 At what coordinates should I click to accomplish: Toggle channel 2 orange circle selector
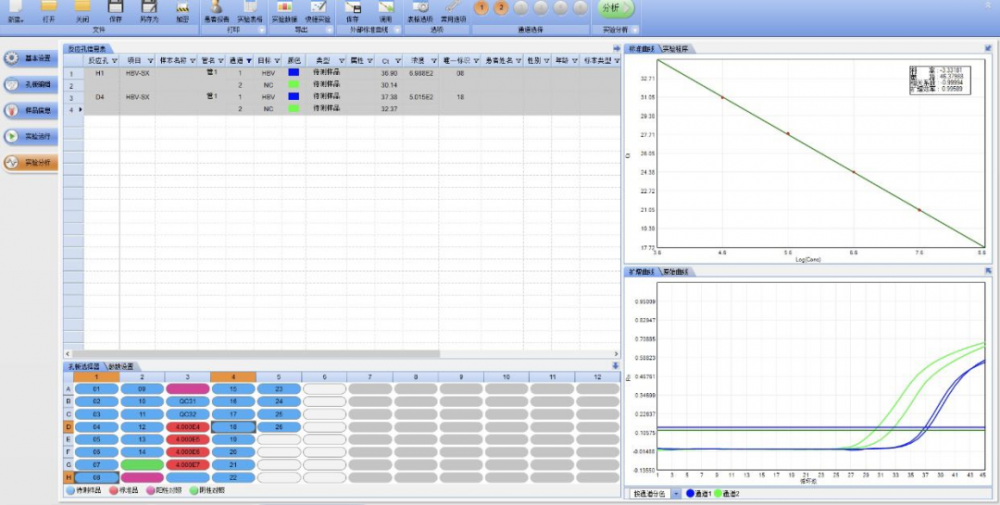501,8
